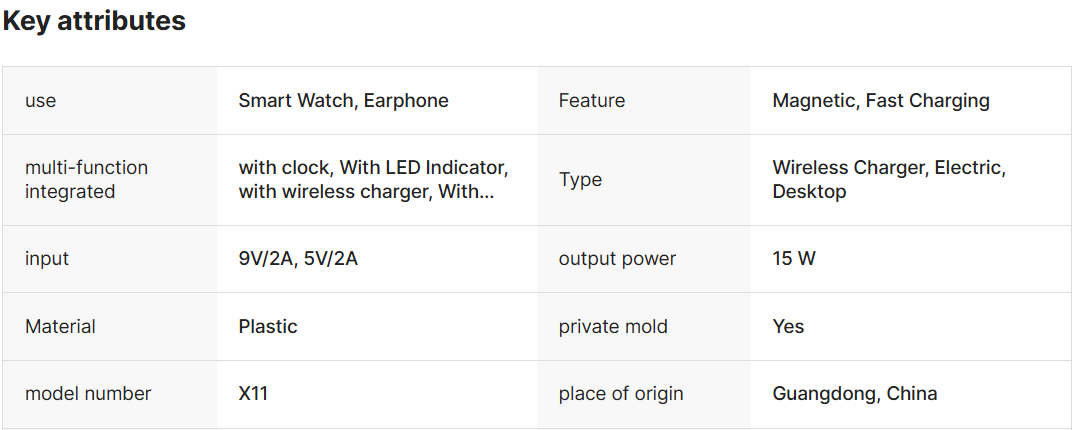Click the Feature attribute label
The width and height of the screenshot is (1074, 430).
[x=592, y=101]
